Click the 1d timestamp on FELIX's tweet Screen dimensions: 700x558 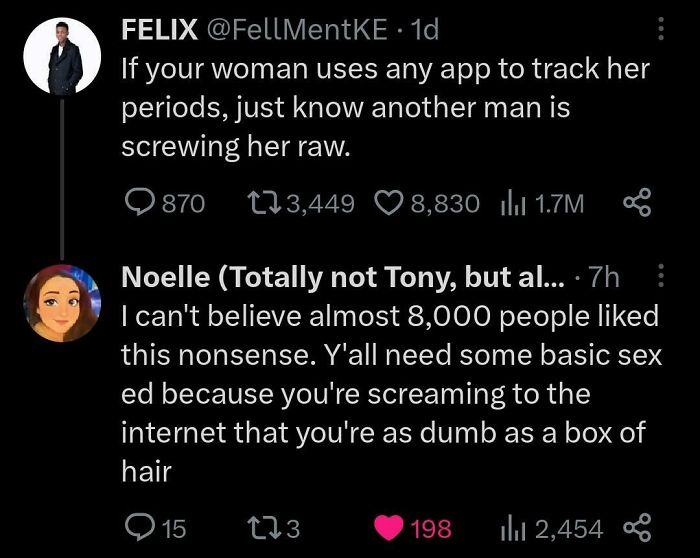(x=424, y=31)
